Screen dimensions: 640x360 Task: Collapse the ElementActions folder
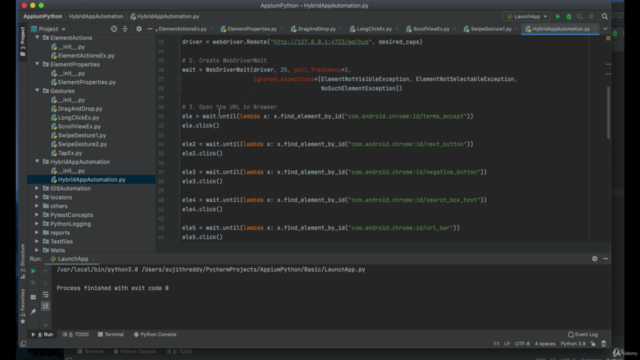tap(37, 38)
